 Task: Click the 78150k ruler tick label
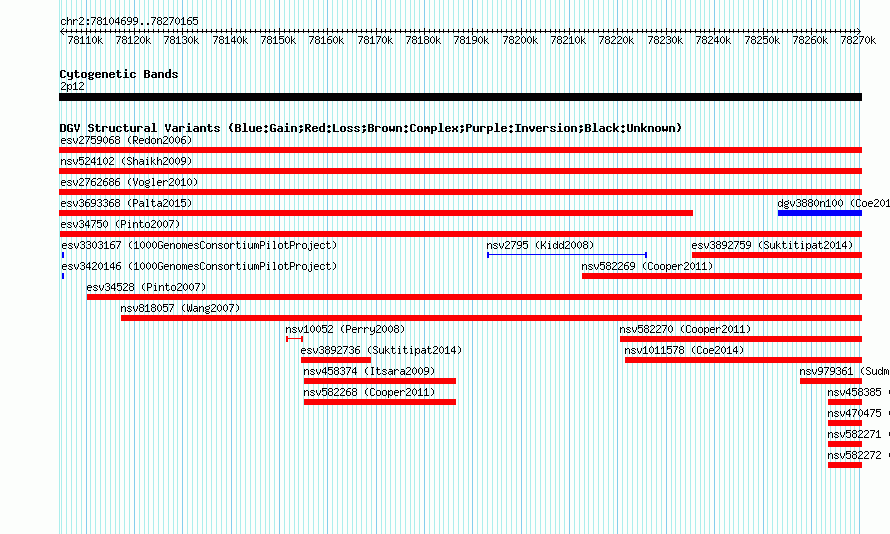278,40
